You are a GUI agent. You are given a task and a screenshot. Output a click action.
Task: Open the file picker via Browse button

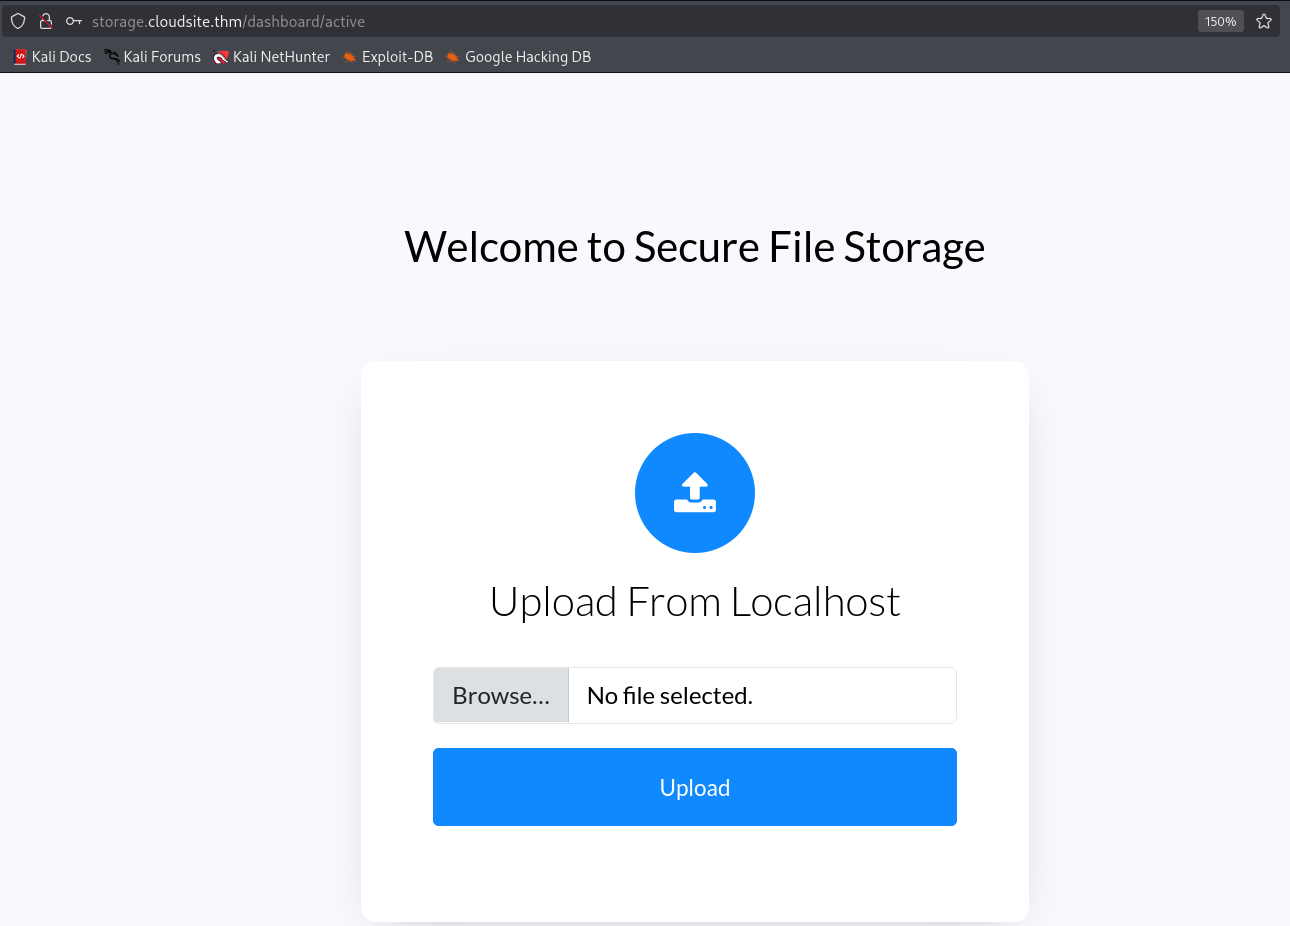click(500, 694)
